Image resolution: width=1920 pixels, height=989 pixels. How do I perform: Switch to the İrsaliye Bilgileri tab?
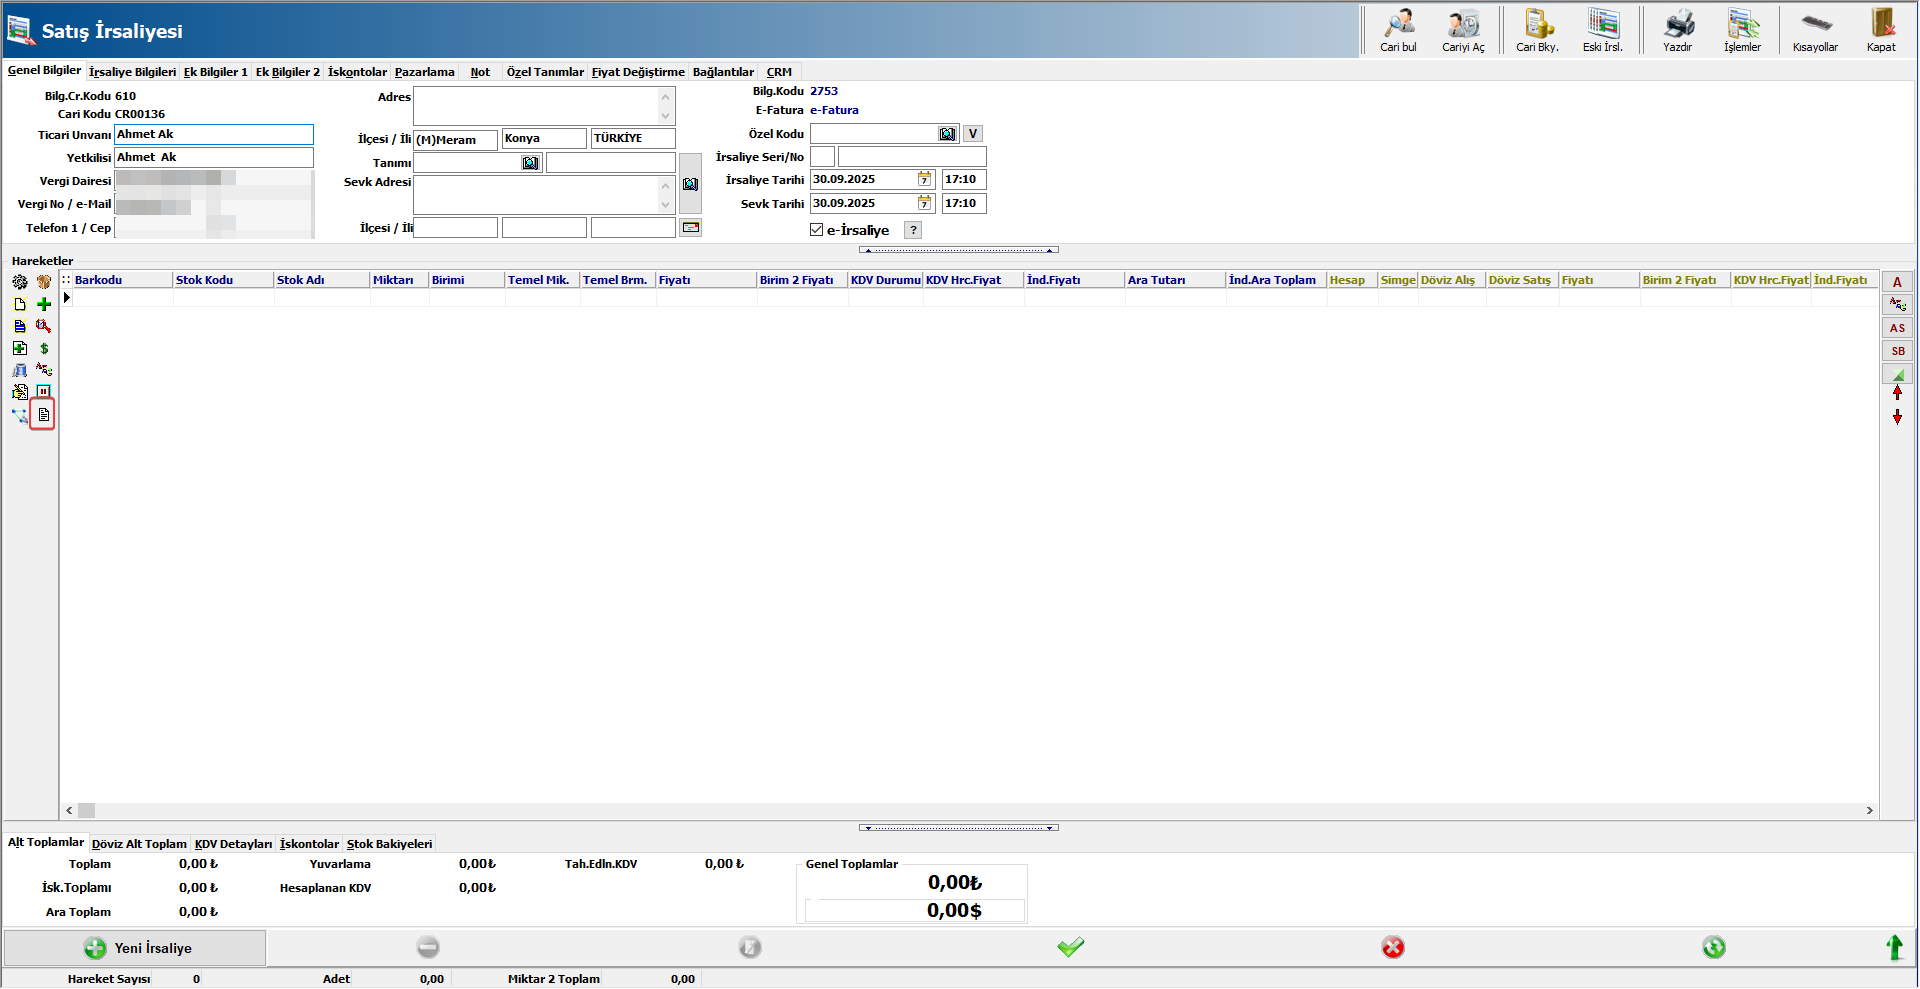(x=132, y=72)
